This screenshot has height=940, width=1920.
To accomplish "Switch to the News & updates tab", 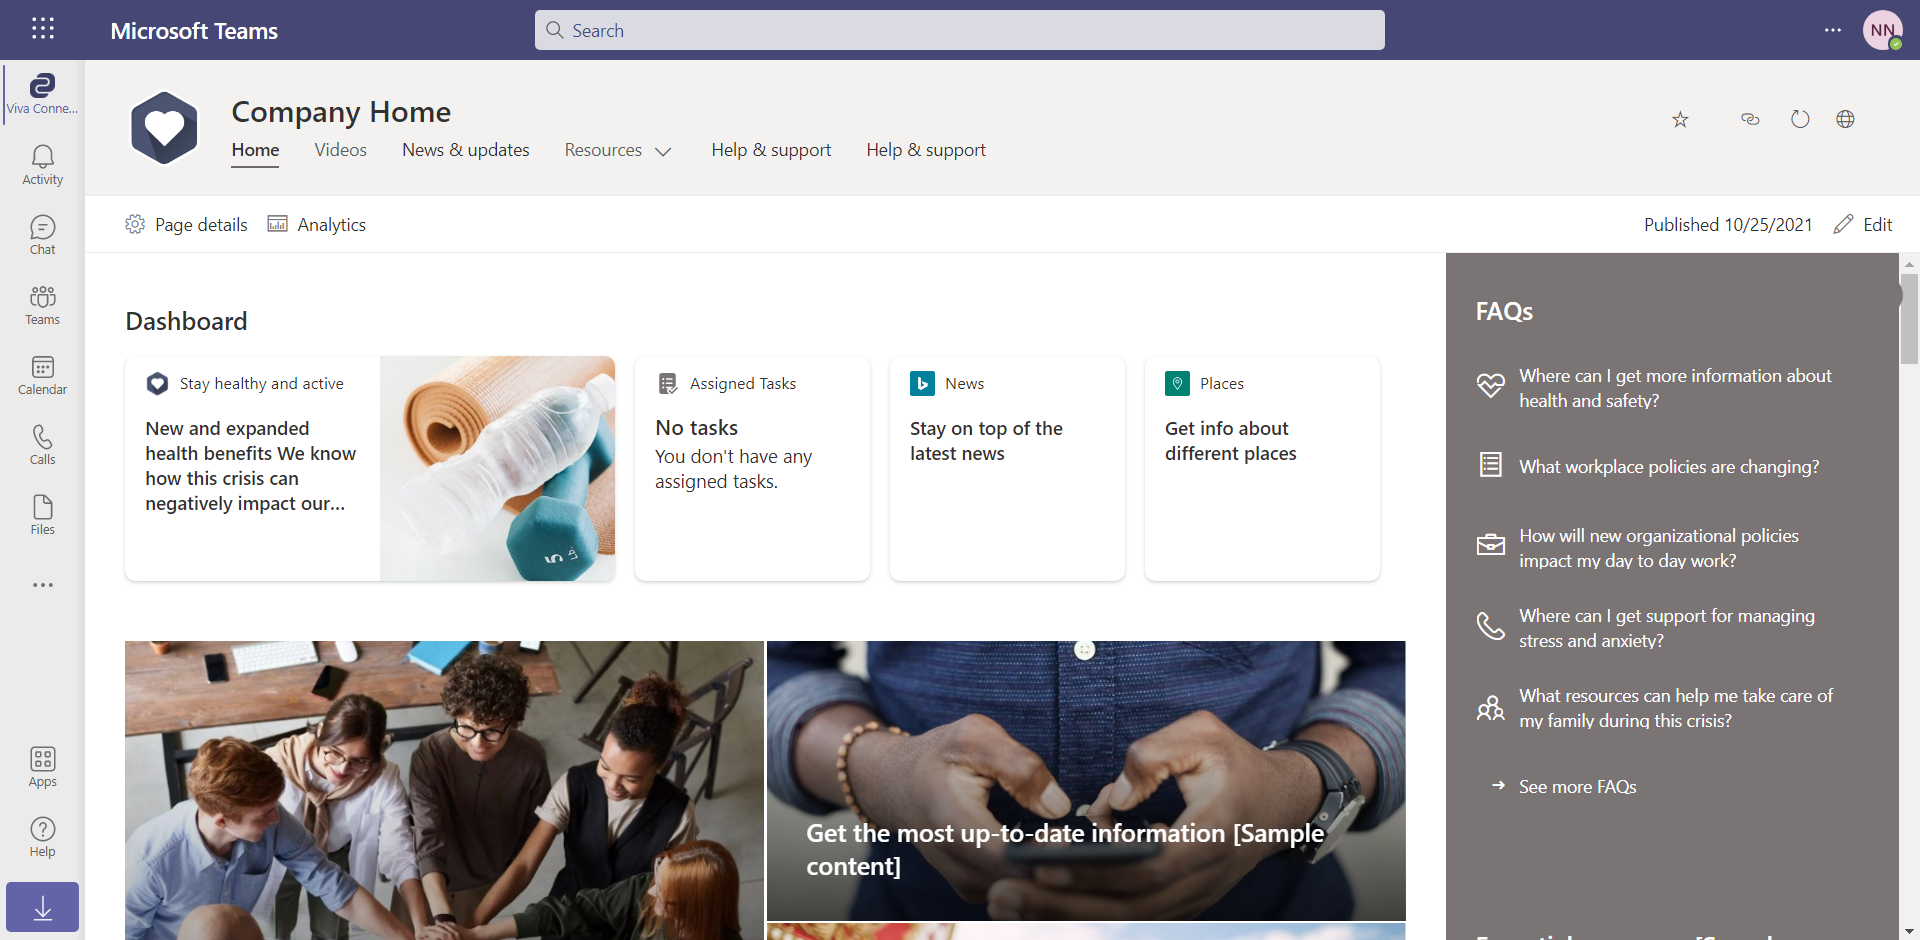I will click(x=465, y=150).
